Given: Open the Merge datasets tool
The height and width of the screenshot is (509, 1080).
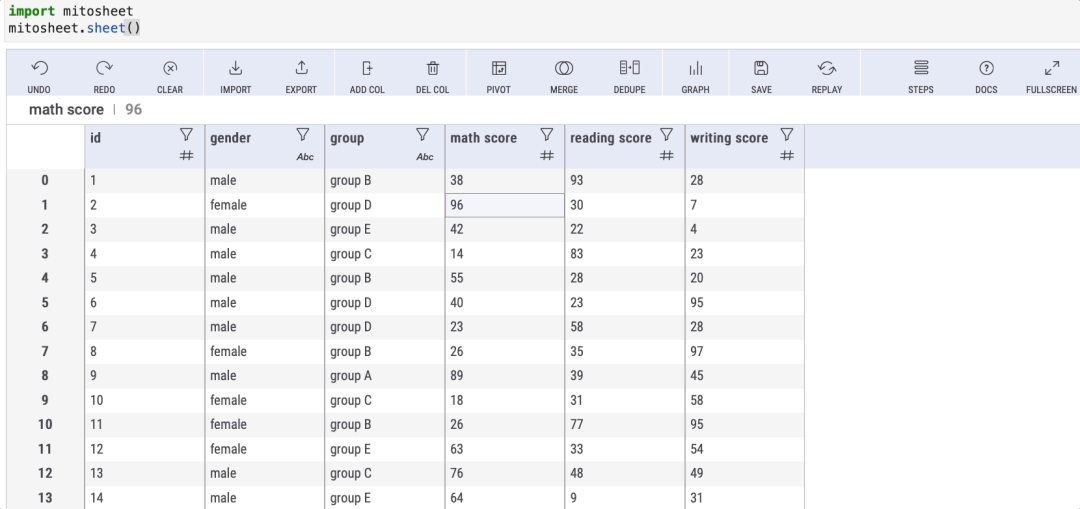Looking at the screenshot, I should coord(564,69).
